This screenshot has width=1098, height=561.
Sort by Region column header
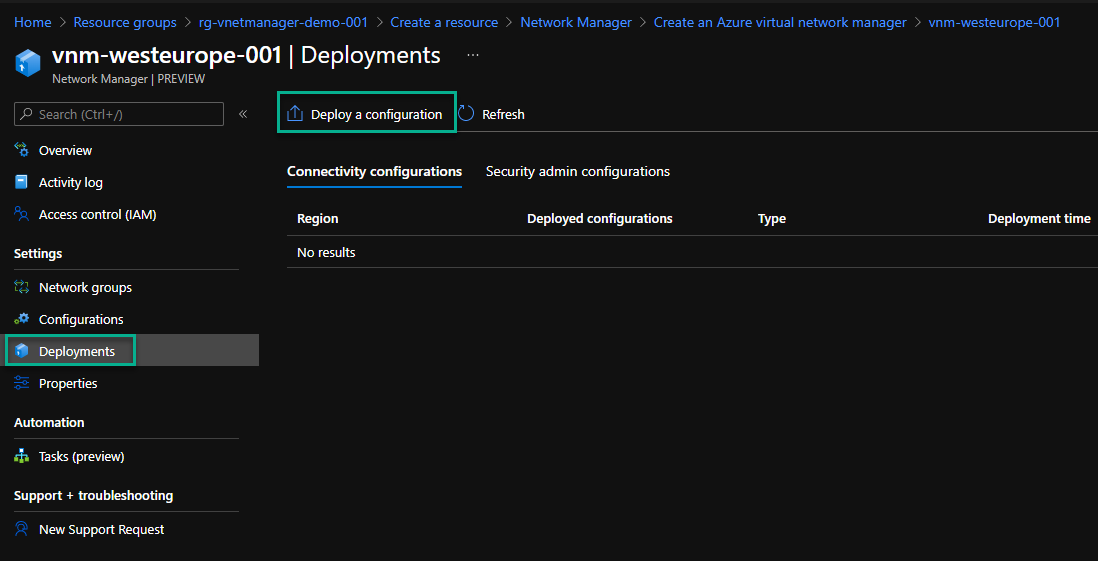click(x=318, y=219)
